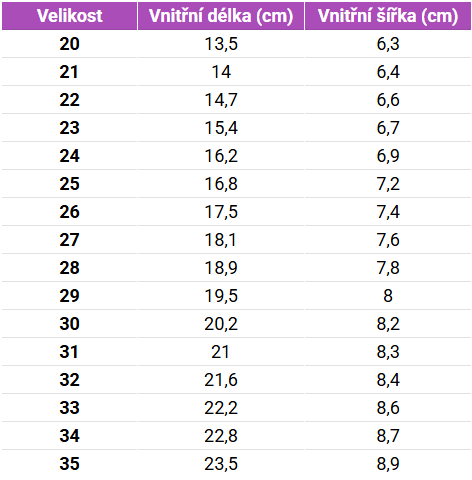This screenshot has height=480, width=472.
Task: Select size 21 row label
Action: tap(69, 72)
